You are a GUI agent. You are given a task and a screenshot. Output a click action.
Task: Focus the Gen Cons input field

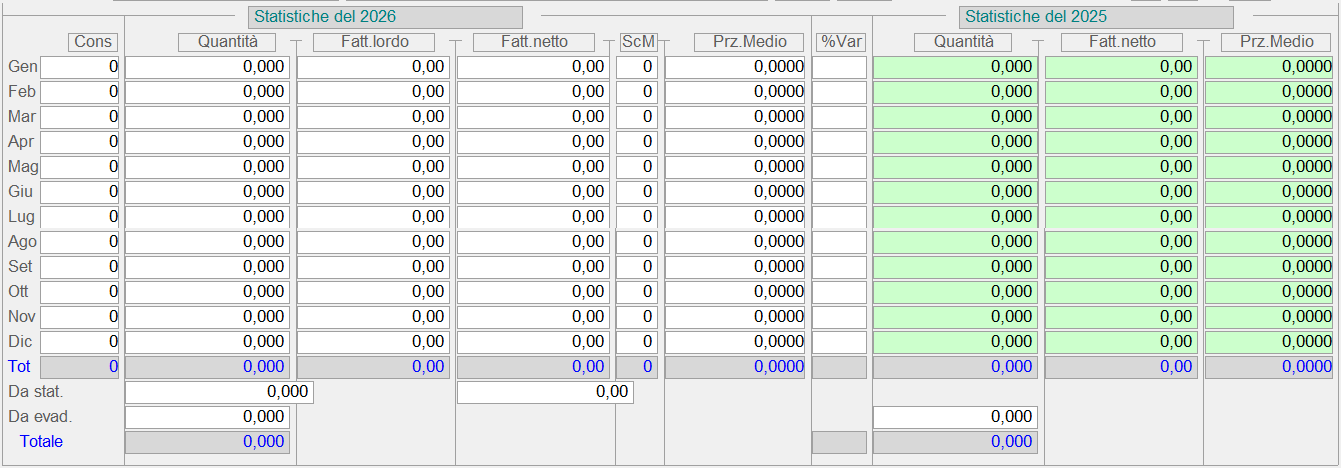(80, 67)
